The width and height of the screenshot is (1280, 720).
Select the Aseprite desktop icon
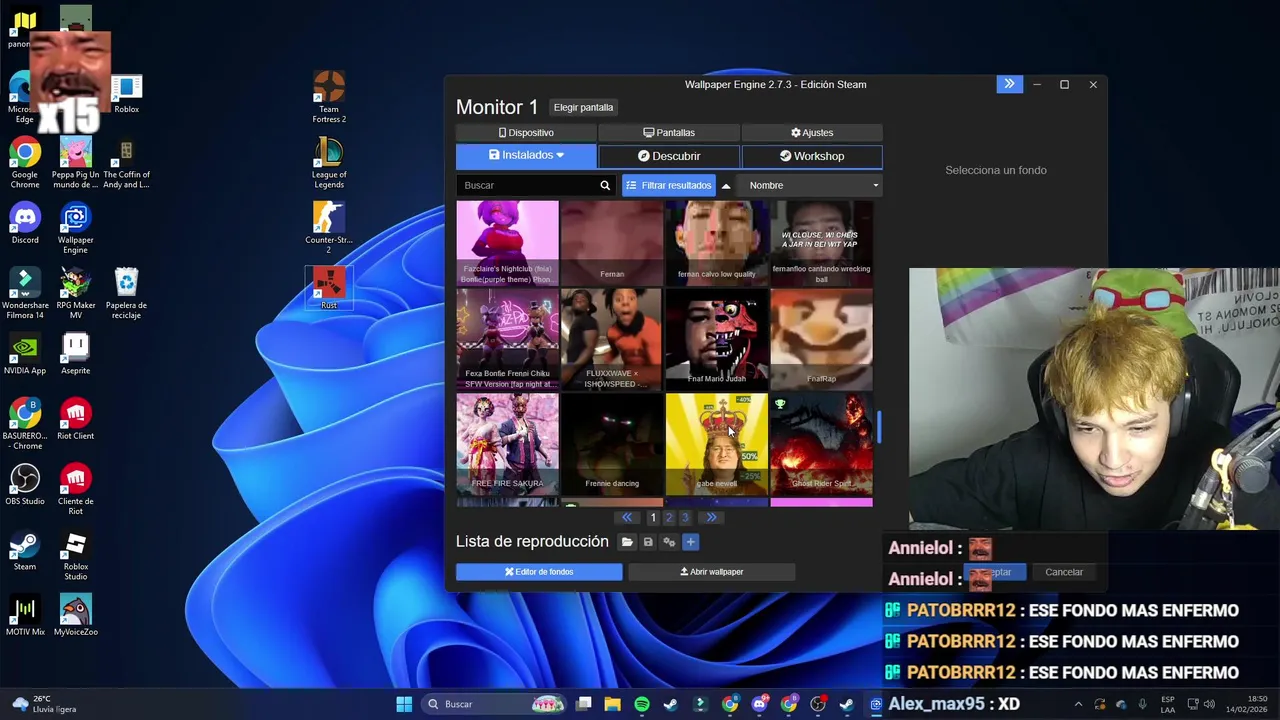[x=75, y=354]
